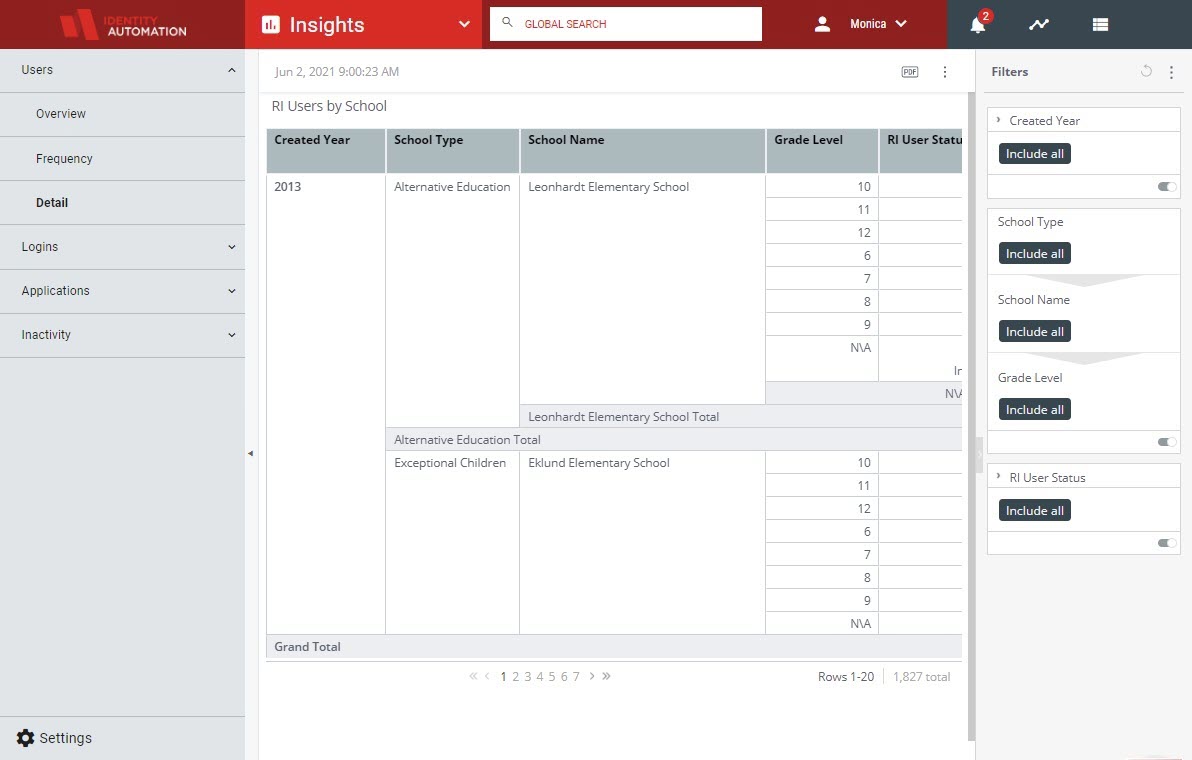
Task: Open the Filters panel three-dot menu
Action: coord(1171,71)
